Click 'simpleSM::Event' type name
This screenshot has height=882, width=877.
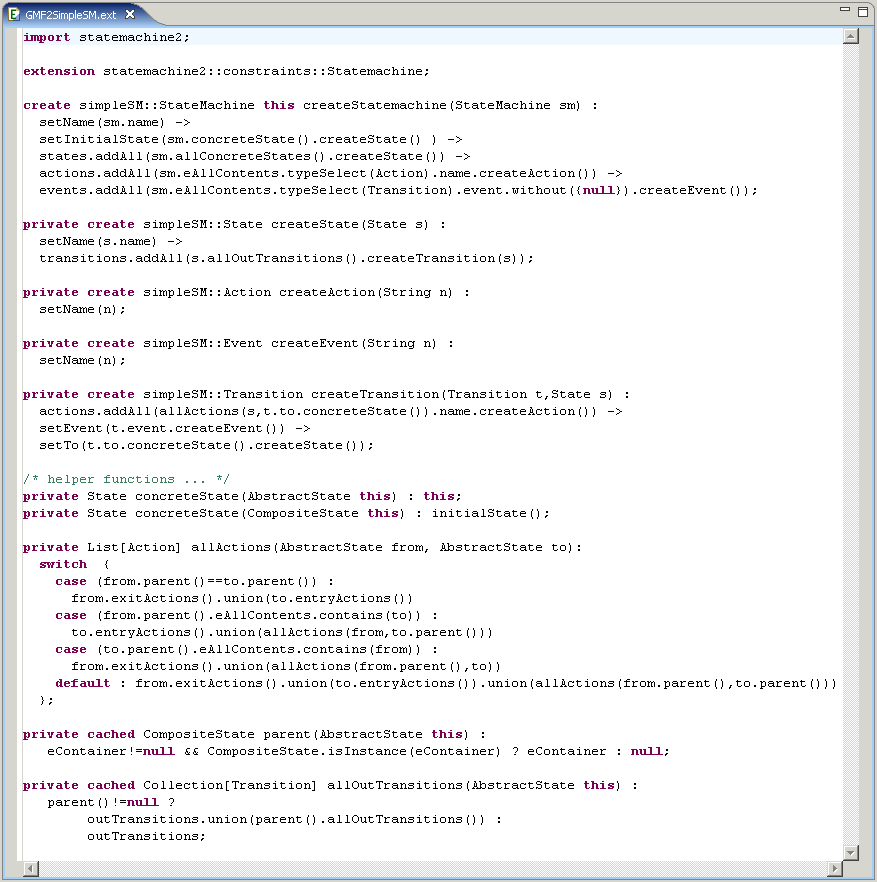pos(203,344)
